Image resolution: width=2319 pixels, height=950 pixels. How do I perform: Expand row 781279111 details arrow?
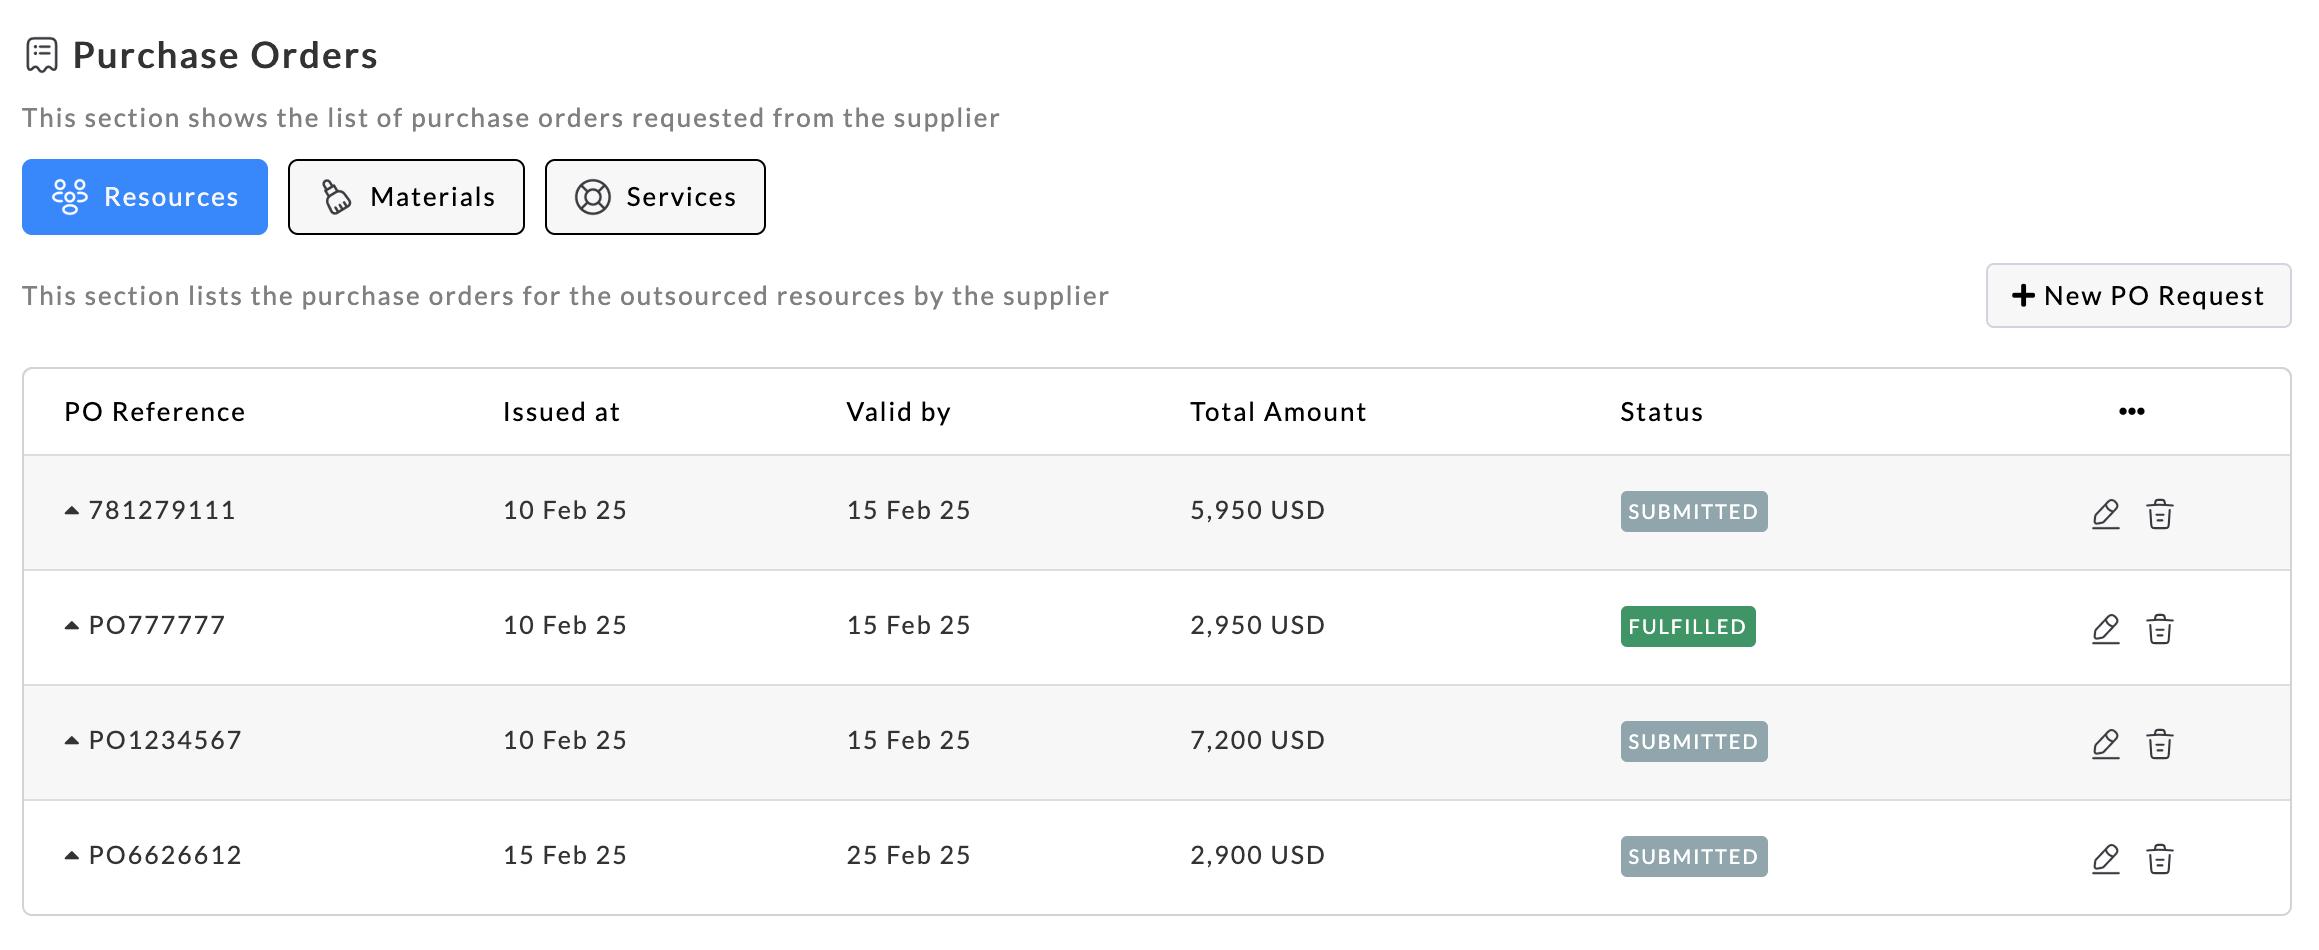click(72, 510)
